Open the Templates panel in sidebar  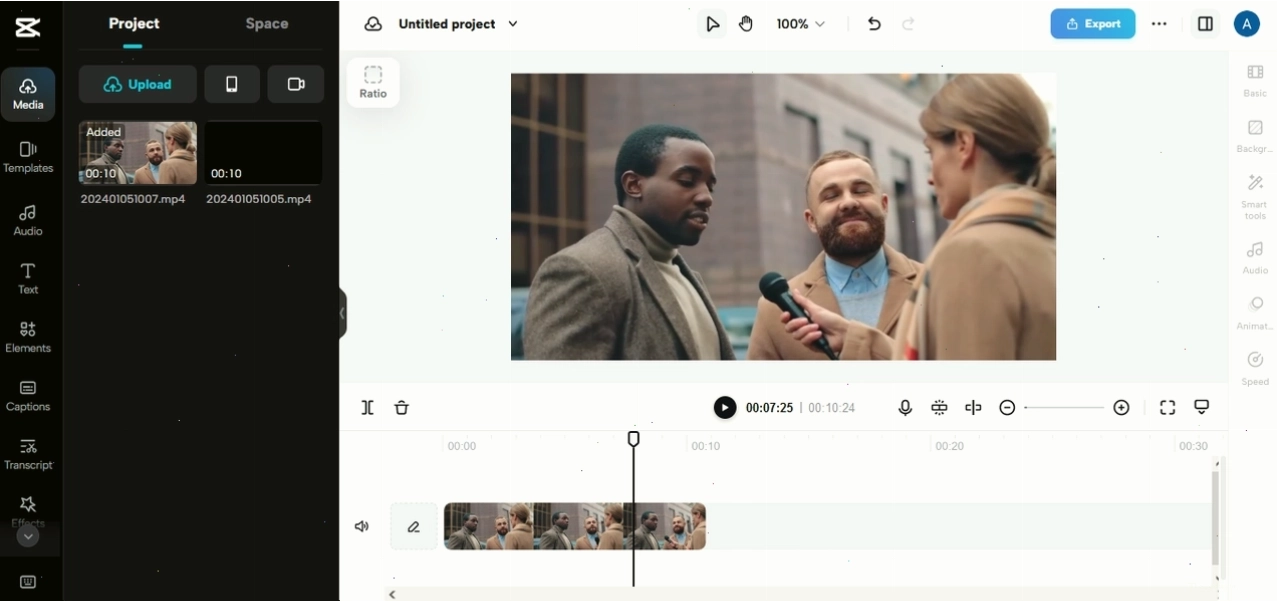tap(28, 157)
